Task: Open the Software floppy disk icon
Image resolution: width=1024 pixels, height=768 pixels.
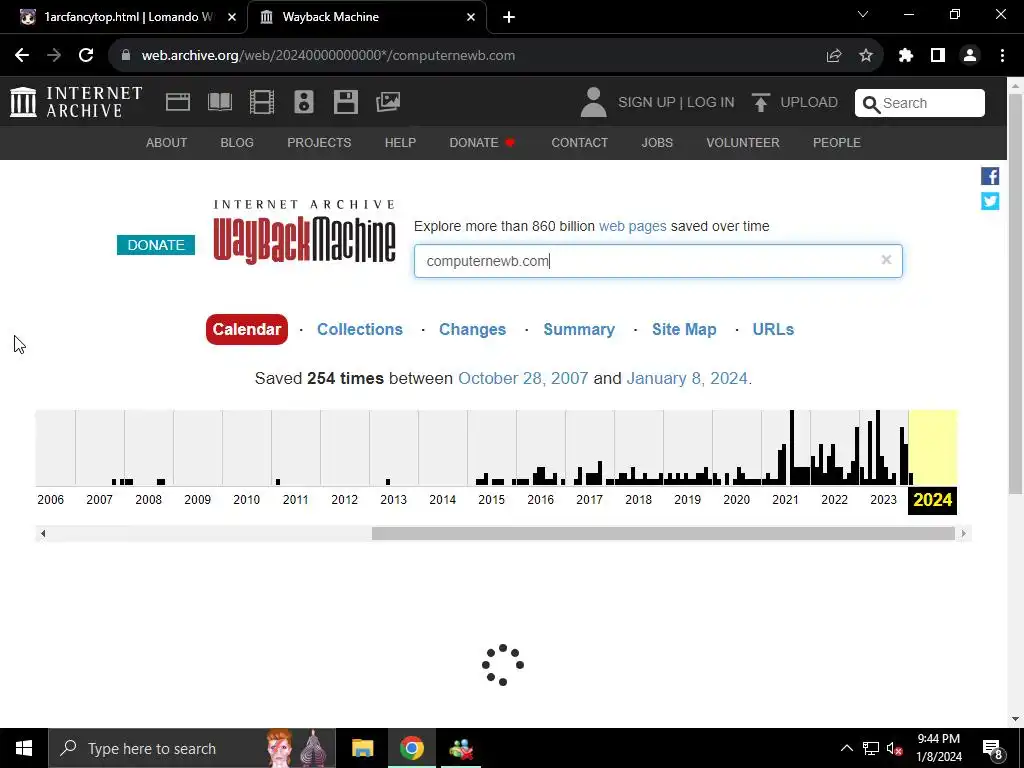Action: tap(345, 102)
